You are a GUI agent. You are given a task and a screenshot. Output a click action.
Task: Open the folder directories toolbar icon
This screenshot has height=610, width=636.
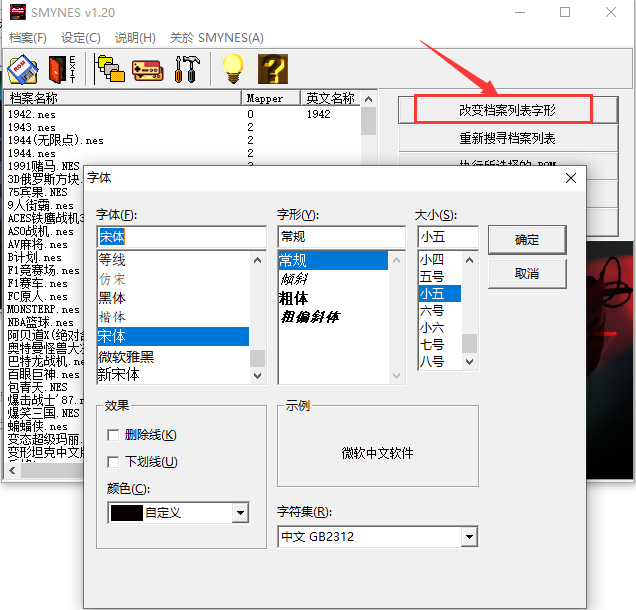109,68
